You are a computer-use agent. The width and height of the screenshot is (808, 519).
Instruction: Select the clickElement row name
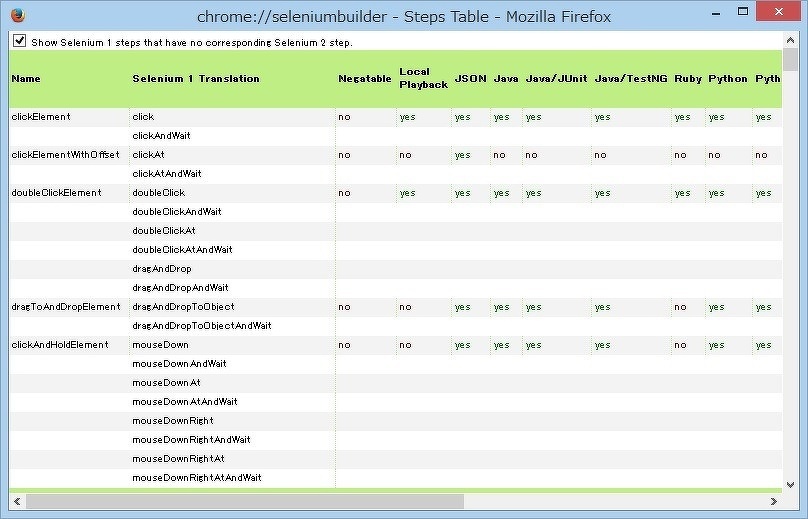point(41,117)
